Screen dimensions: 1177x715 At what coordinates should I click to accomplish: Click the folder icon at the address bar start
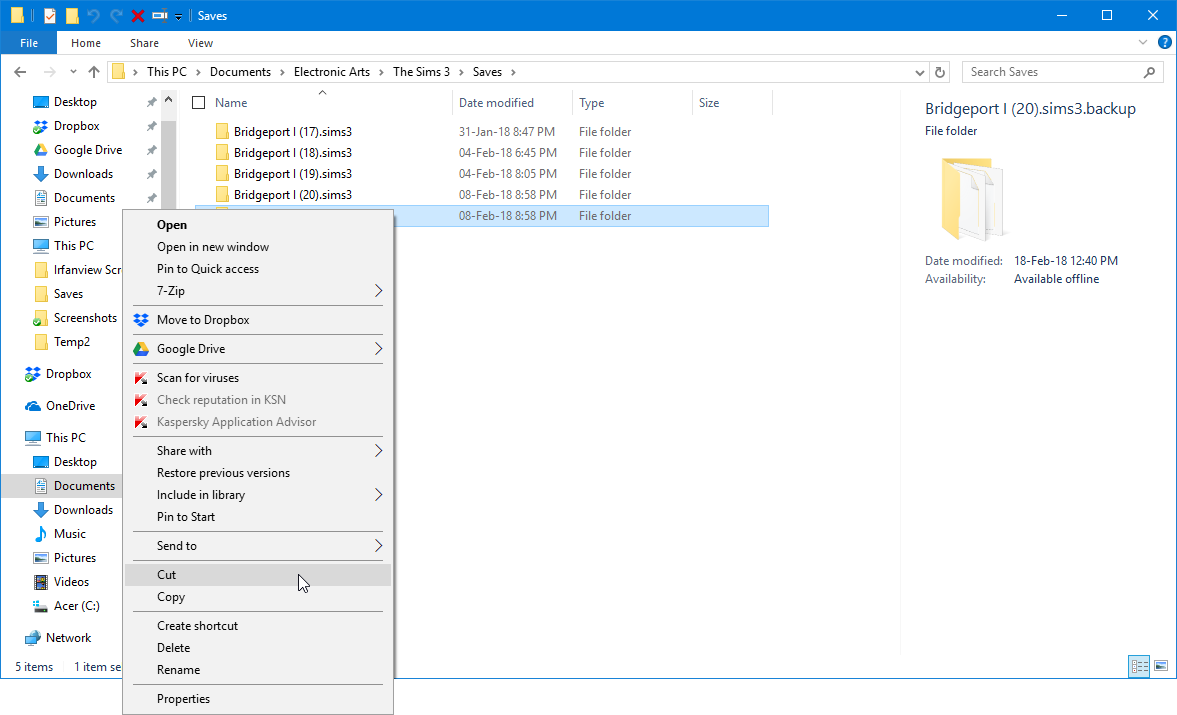pos(119,72)
